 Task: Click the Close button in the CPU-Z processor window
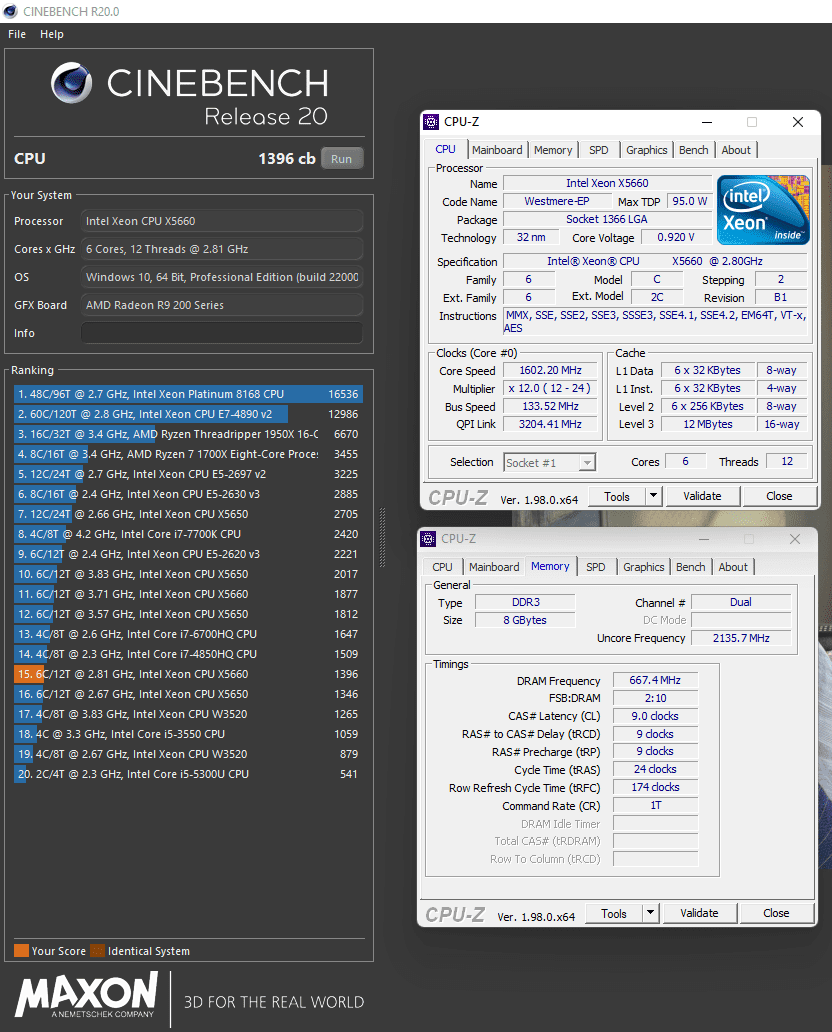[x=779, y=496]
